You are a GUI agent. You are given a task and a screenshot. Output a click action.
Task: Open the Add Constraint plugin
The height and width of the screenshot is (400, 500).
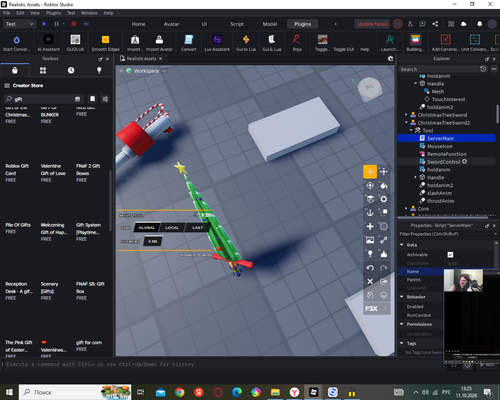pyautogui.click(x=446, y=43)
